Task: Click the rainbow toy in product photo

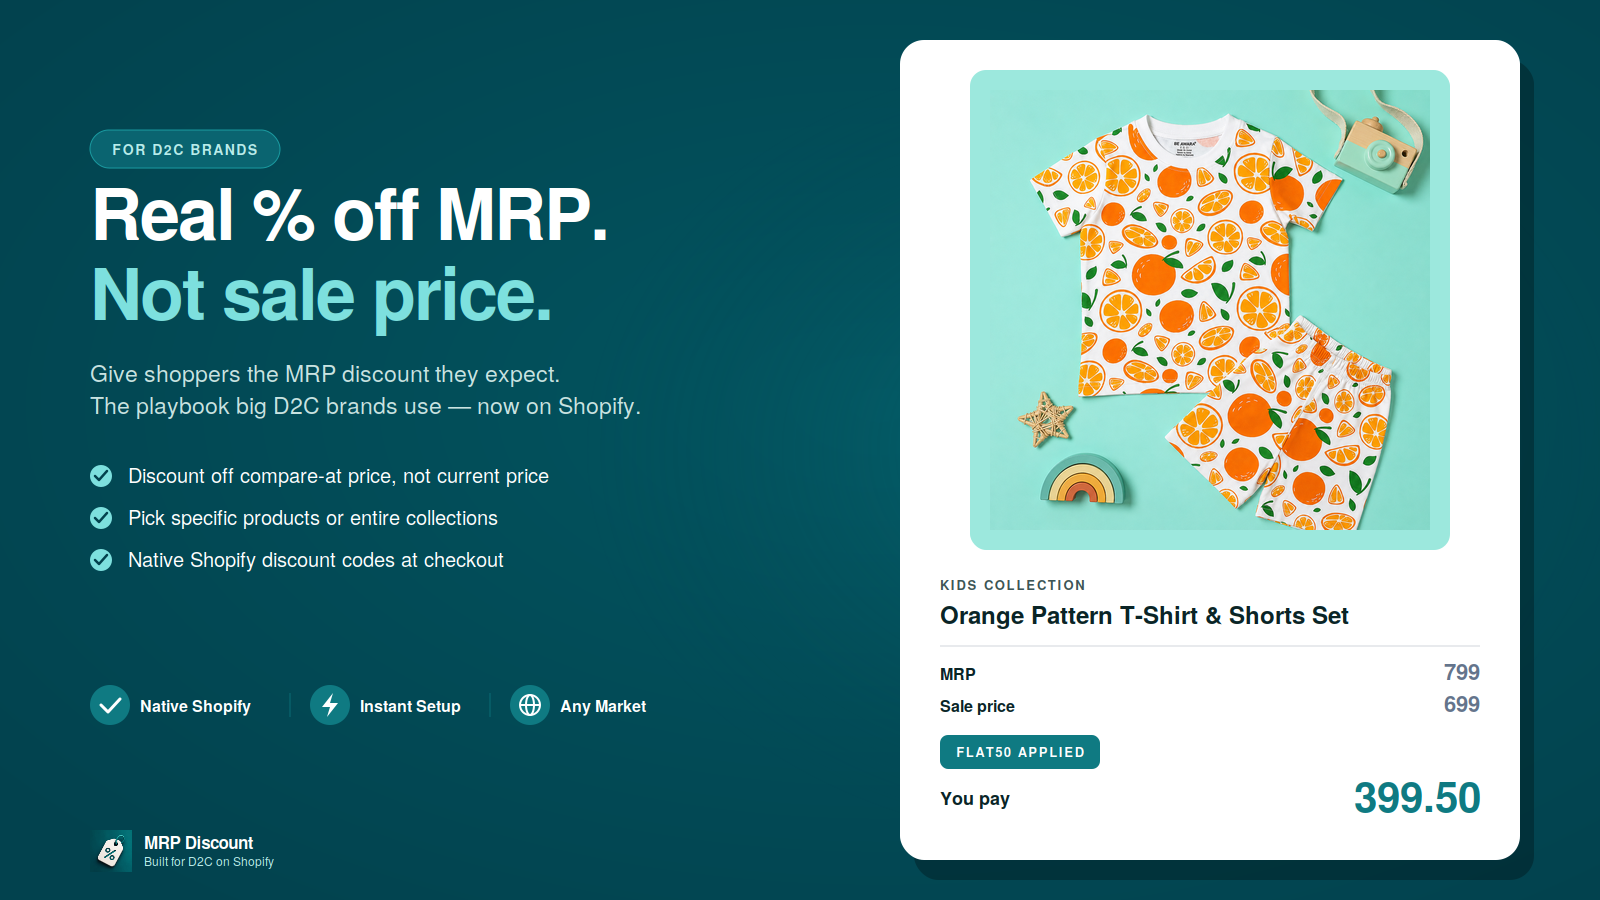Action: click(1082, 480)
